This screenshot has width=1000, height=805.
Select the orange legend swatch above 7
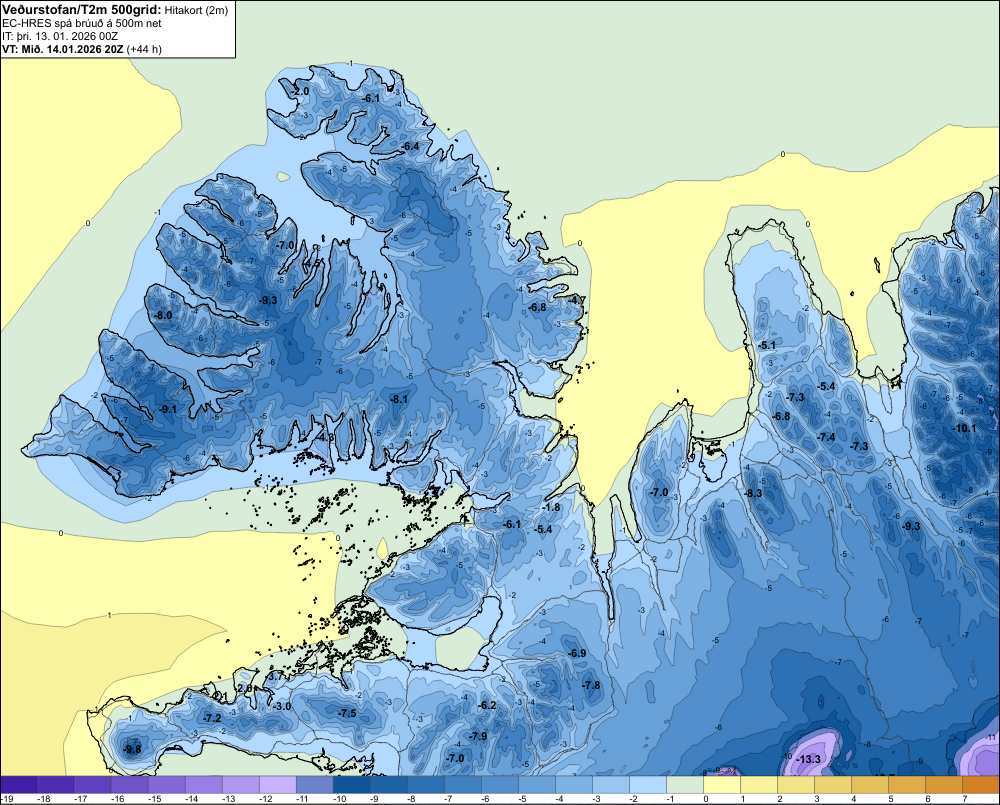coord(981,785)
